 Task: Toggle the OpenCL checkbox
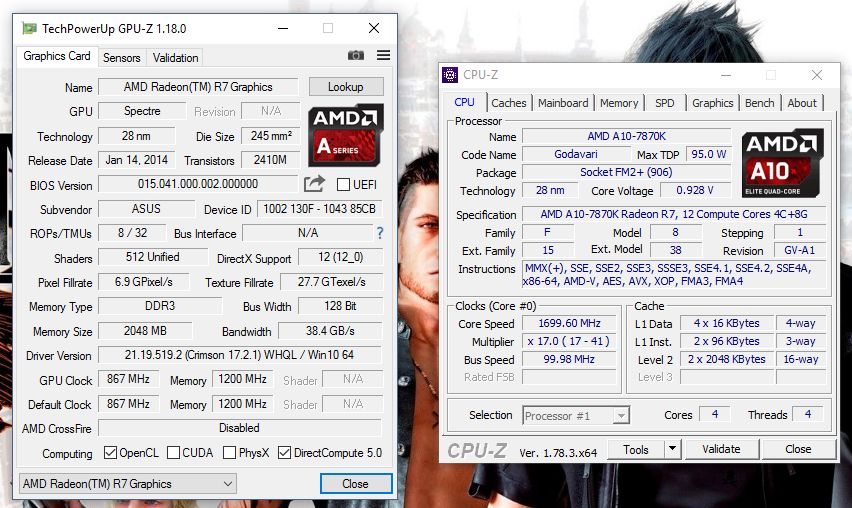(110, 453)
